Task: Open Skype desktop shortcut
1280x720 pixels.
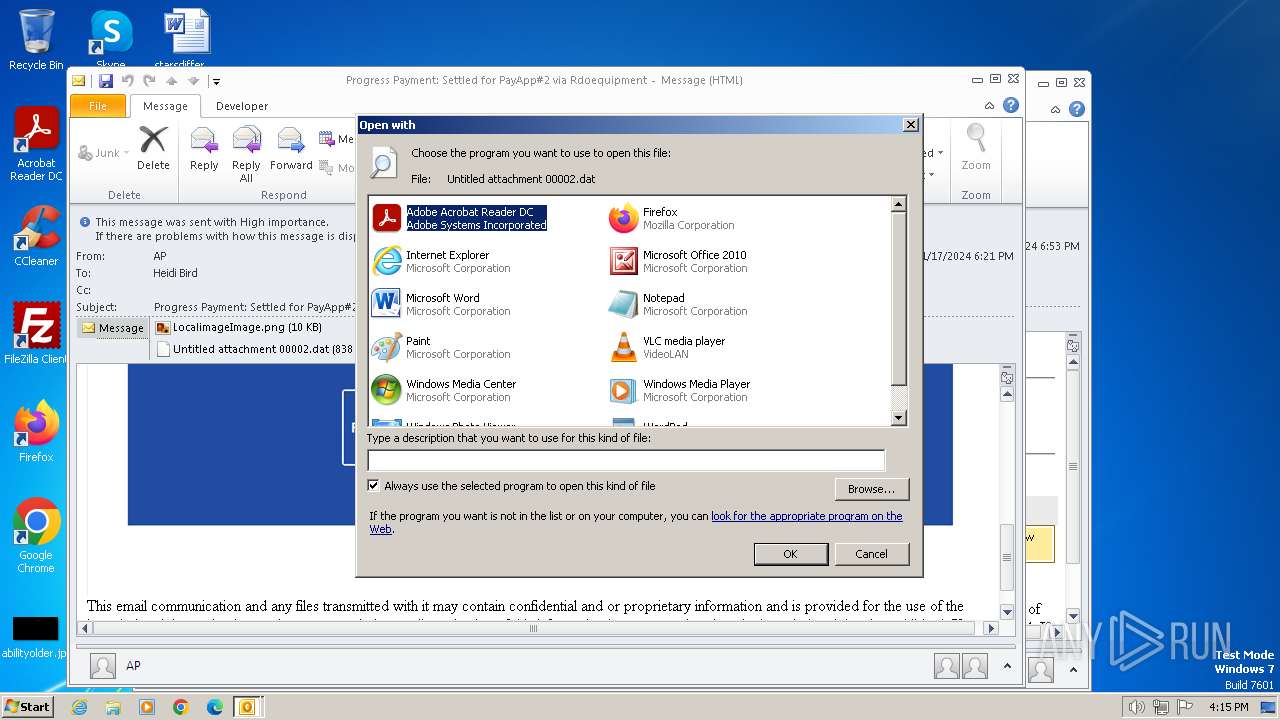Action: [x=110, y=38]
